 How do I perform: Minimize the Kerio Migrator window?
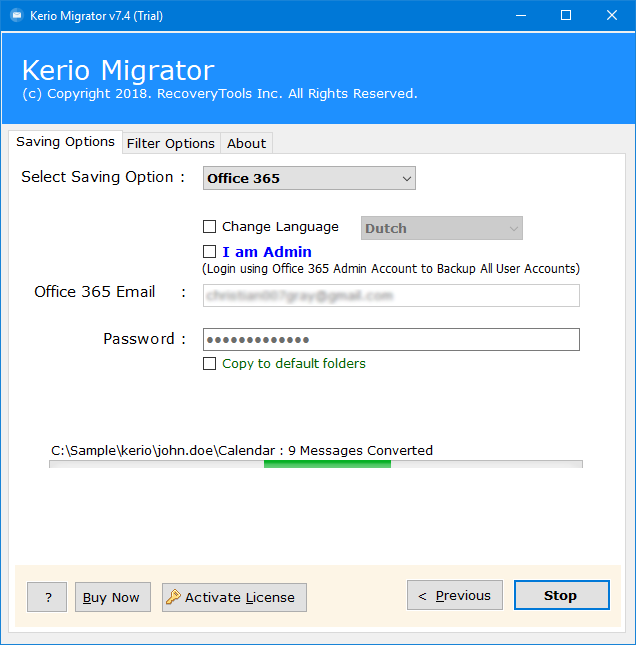pos(521,16)
